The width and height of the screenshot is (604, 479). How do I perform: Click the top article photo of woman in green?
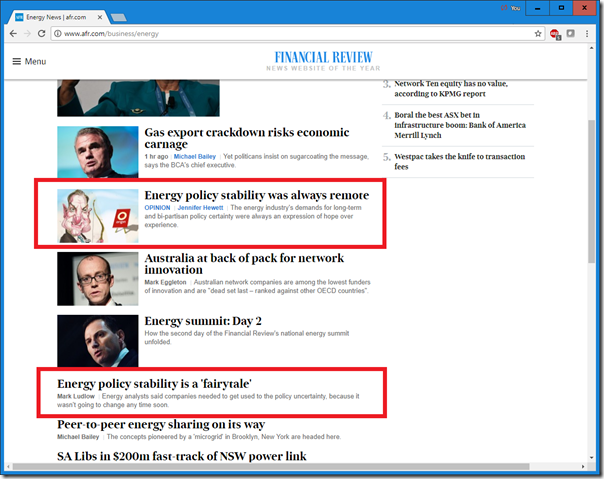coord(138,98)
